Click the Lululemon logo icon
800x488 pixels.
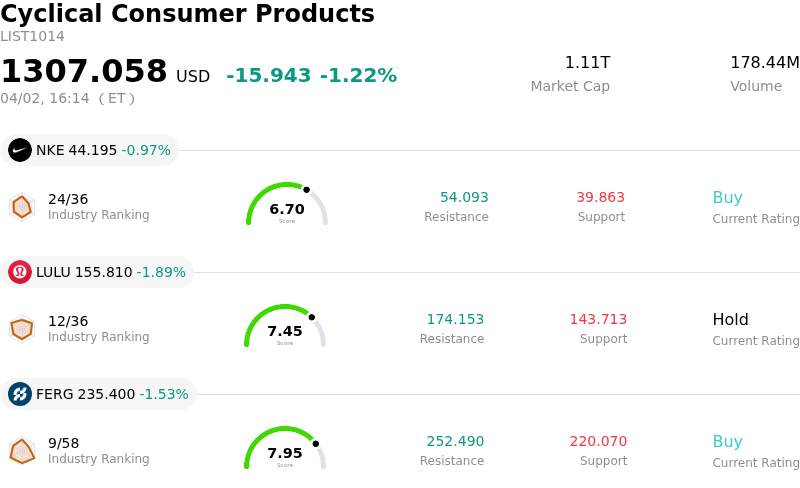[20, 272]
